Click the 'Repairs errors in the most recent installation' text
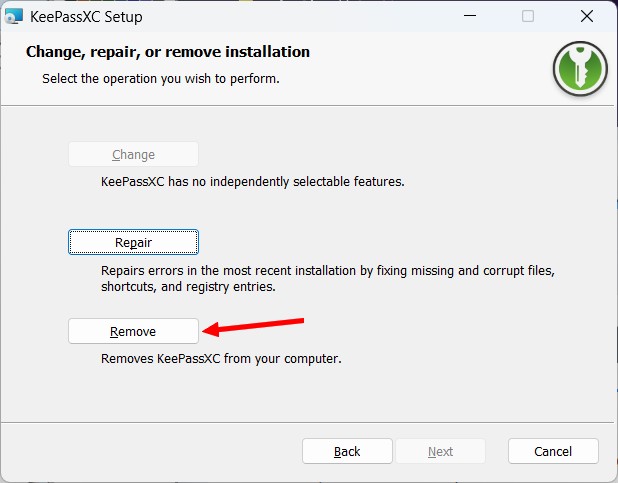The image size is (618, 483). 327,271
